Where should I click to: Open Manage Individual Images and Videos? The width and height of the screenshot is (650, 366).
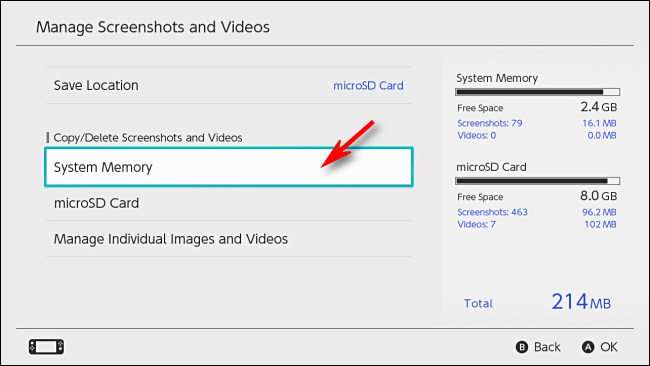[229, 239]
